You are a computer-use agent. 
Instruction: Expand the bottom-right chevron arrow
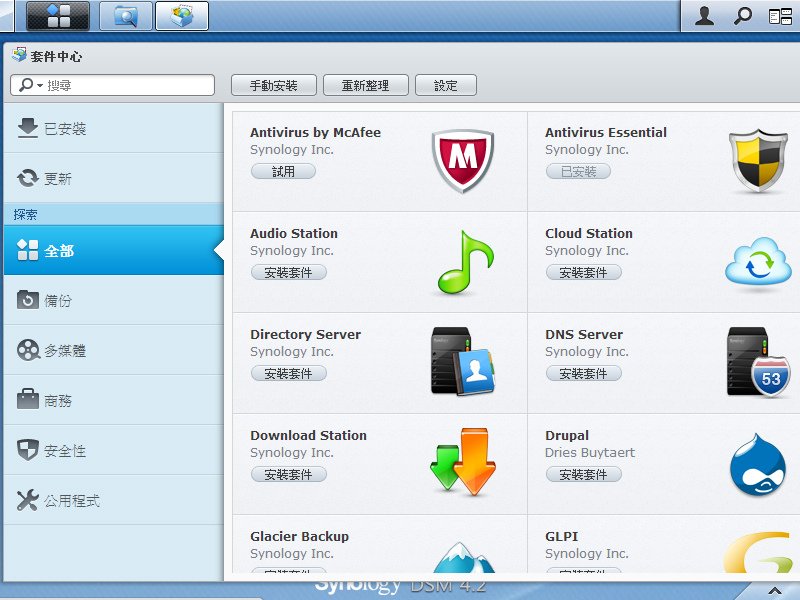774,591
